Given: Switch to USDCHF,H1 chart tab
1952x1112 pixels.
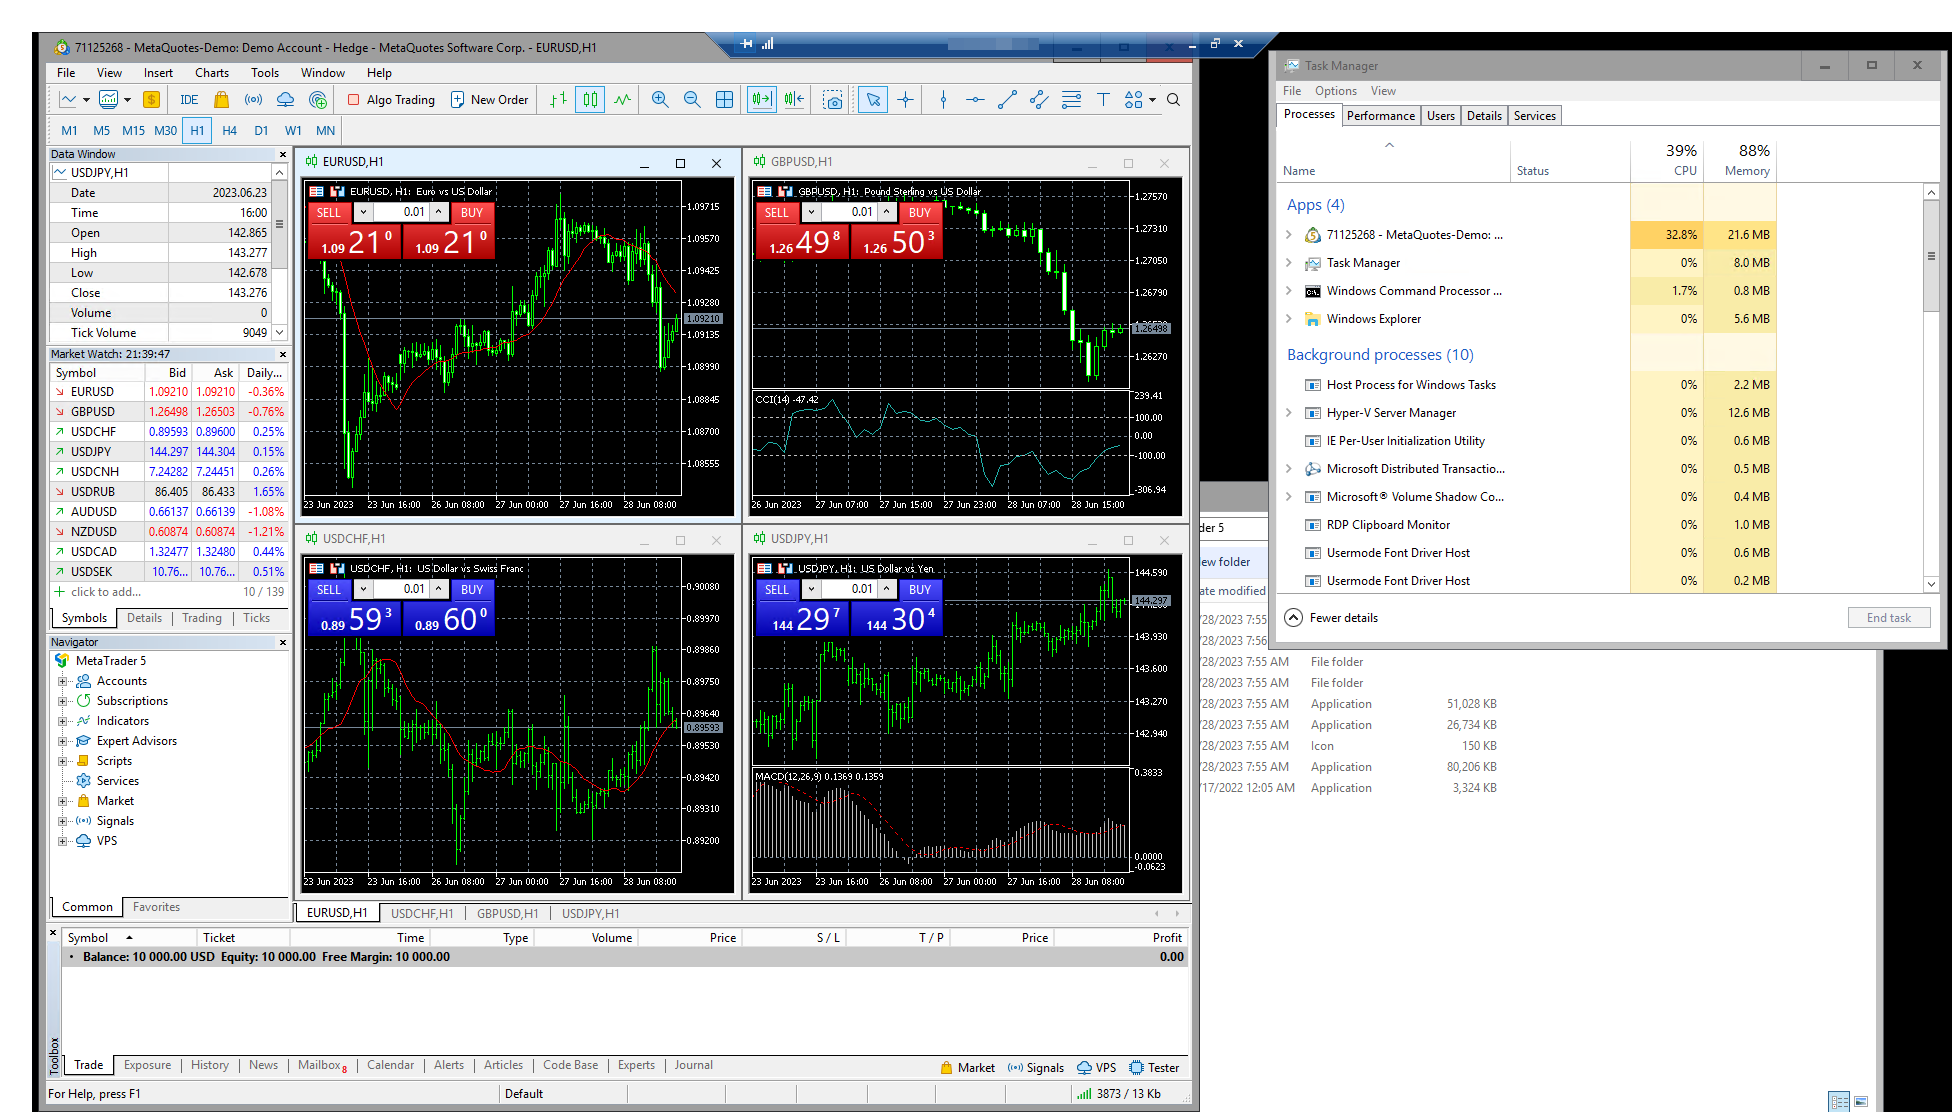Looking at the screenshot, I should (x=421, y=914).
